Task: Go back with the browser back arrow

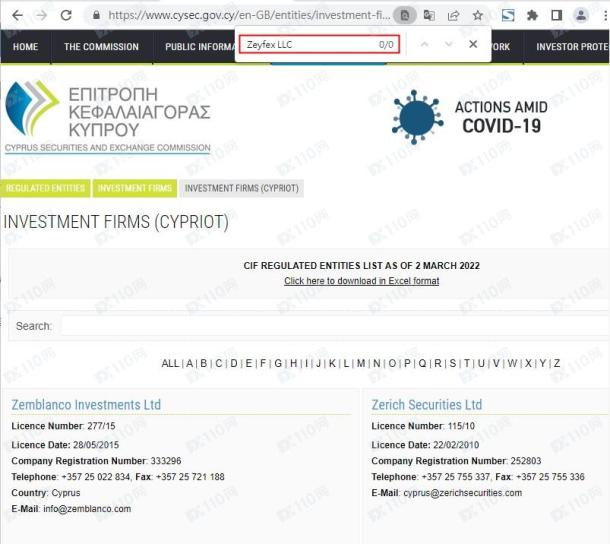Action: pyautogui.click(x=18, y=15)
